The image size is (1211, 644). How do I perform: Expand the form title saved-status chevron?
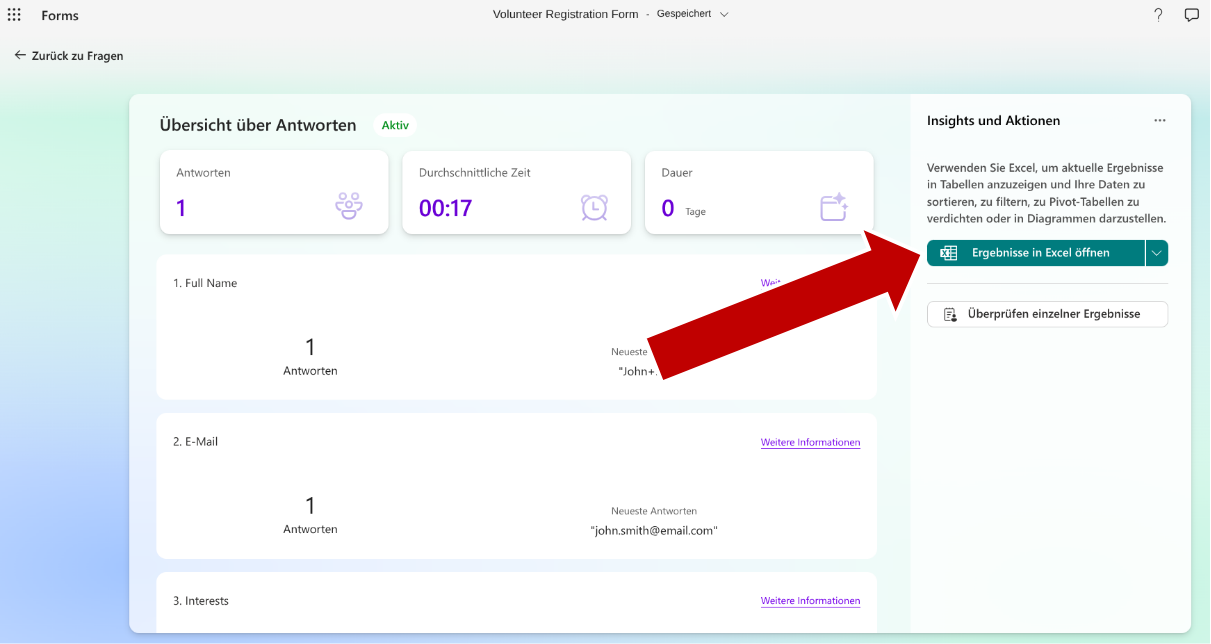tap(724, 15)
